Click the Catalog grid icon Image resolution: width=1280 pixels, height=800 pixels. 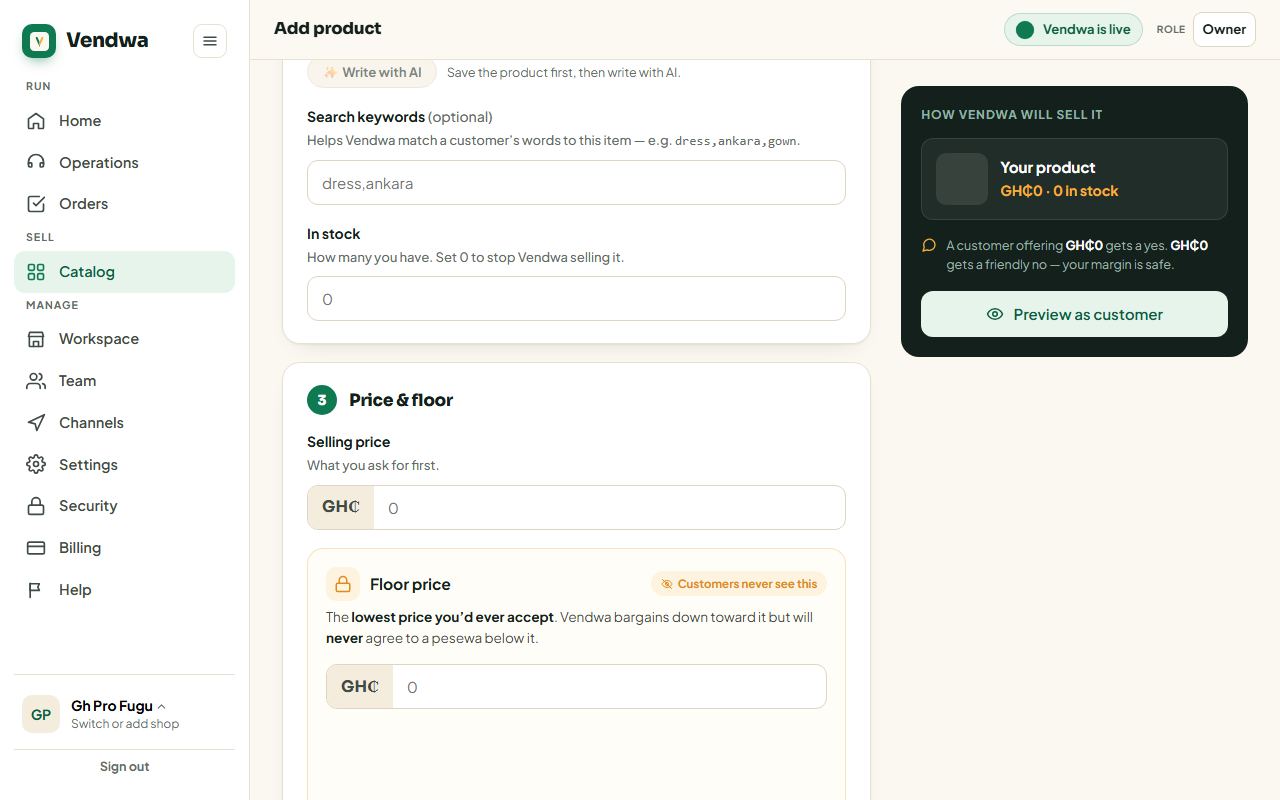pos(36,272)
